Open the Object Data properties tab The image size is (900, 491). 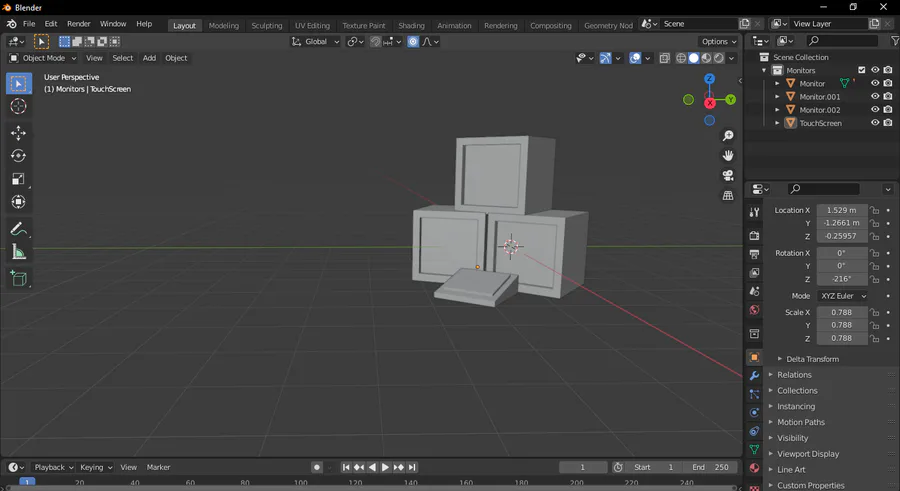754,450
